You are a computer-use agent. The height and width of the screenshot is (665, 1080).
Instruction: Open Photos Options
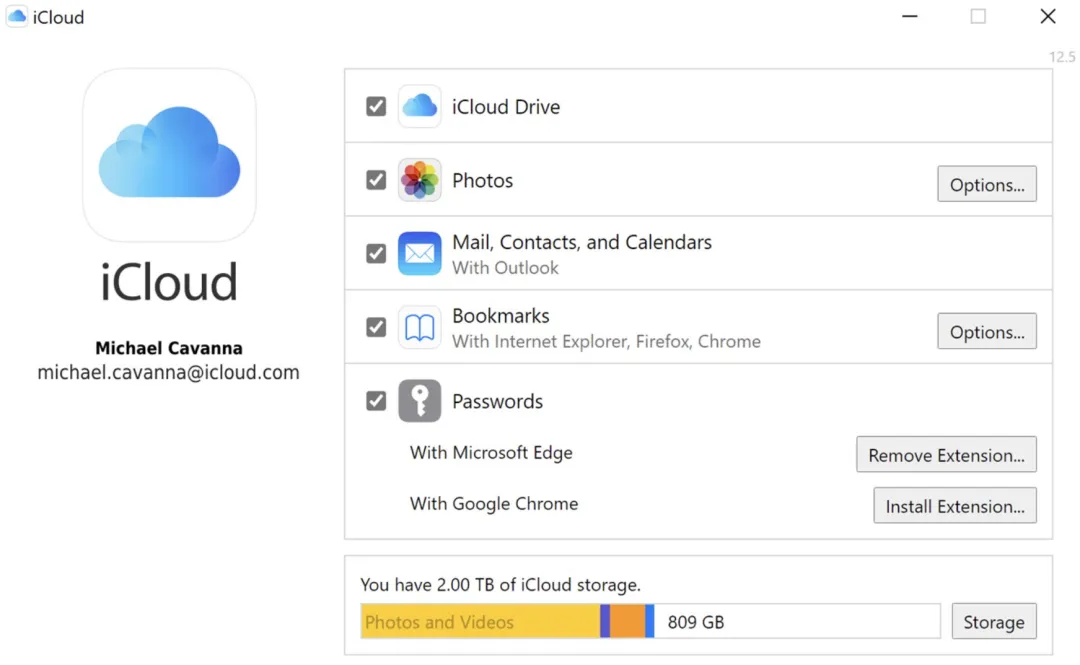click(986, 185)
